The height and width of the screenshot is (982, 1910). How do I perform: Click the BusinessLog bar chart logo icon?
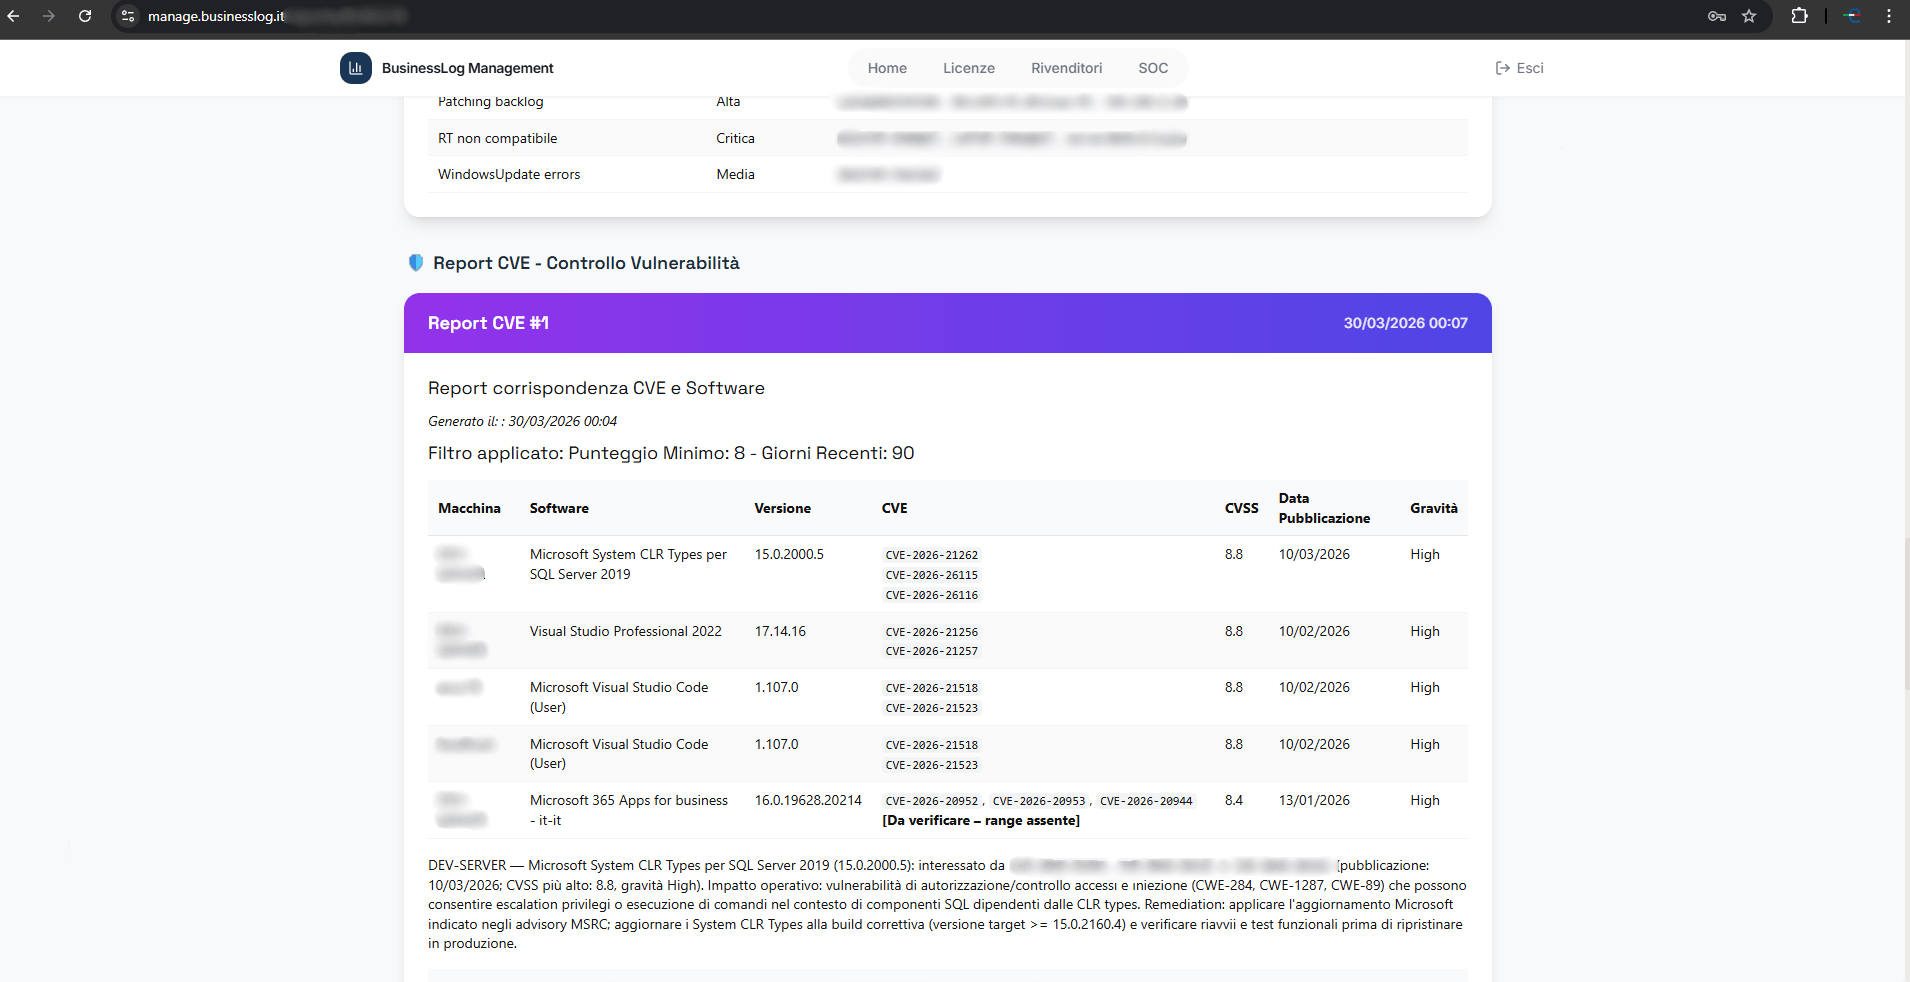click(355, 67)
